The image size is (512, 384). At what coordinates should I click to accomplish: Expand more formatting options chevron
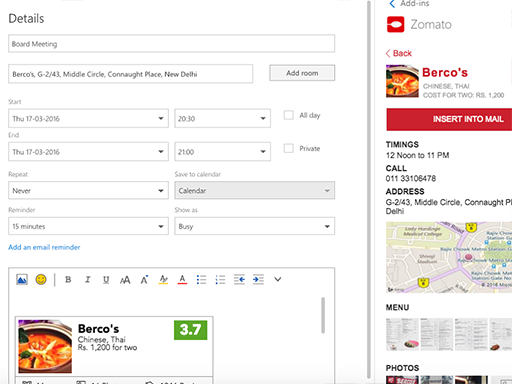278,279
